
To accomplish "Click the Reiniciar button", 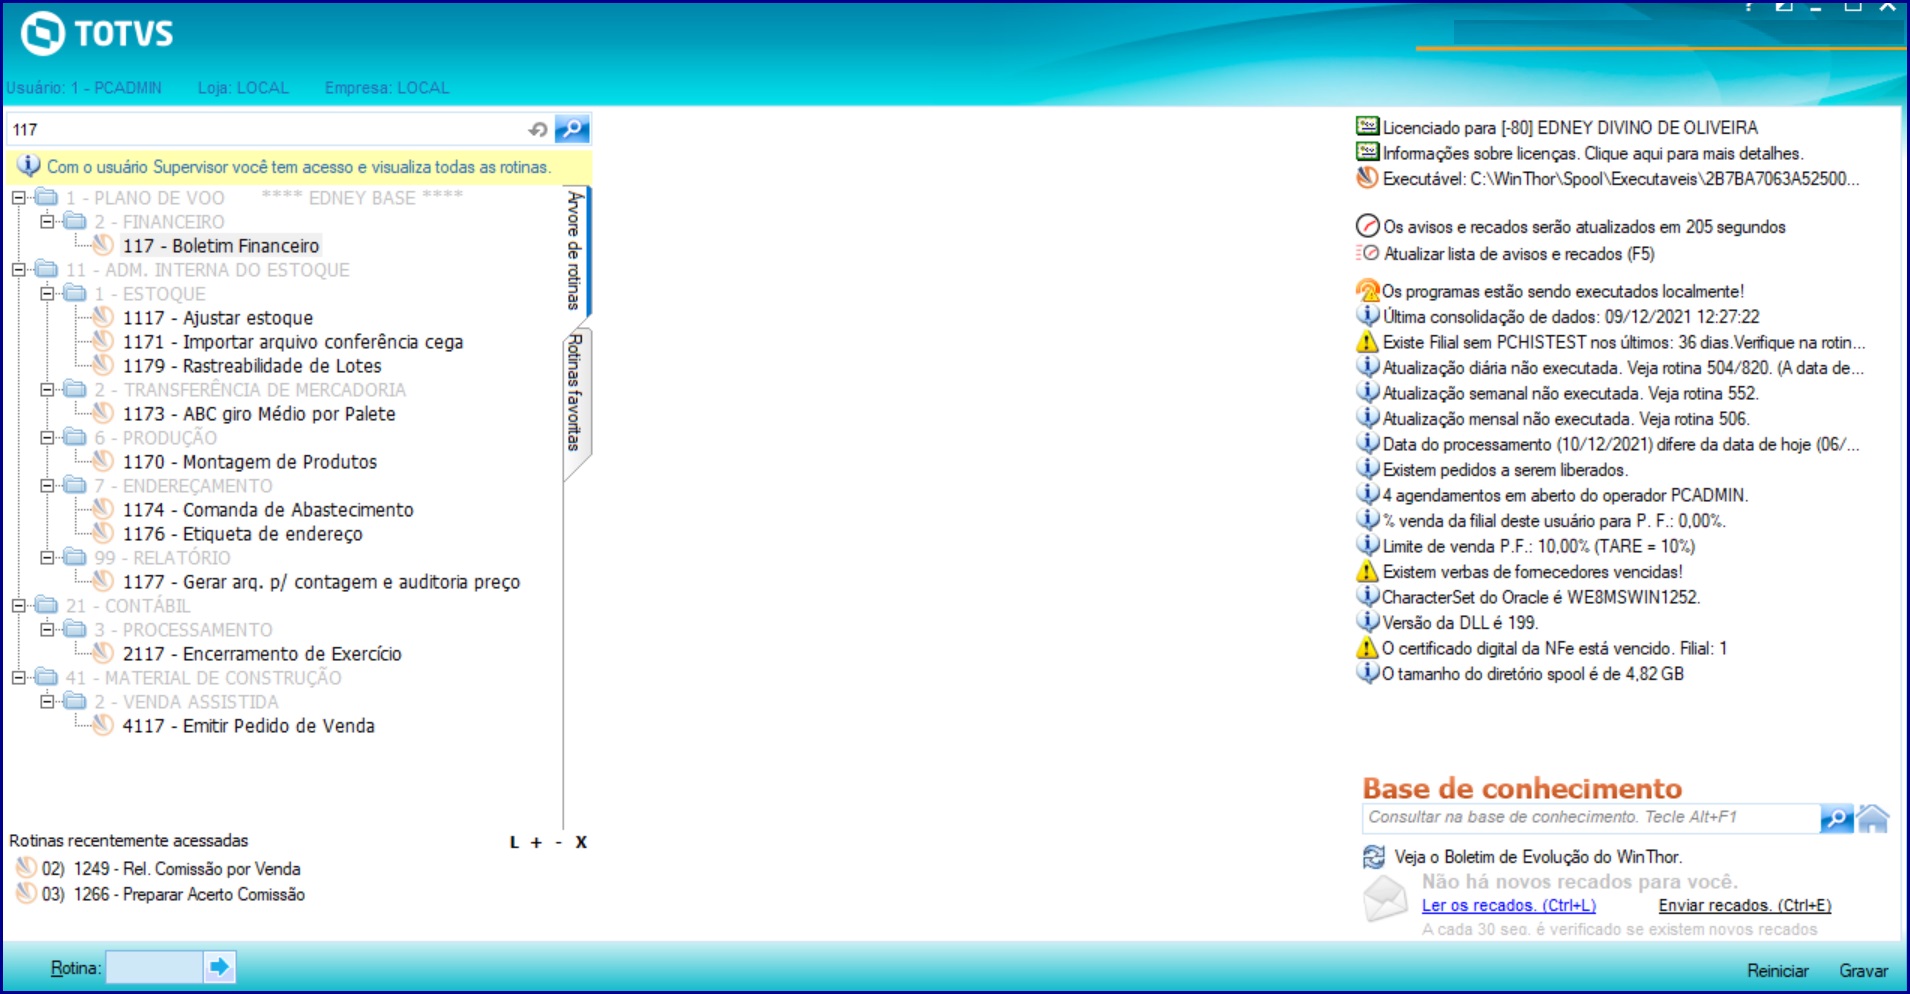I will pyautogui.click(x=1777, y=970).
